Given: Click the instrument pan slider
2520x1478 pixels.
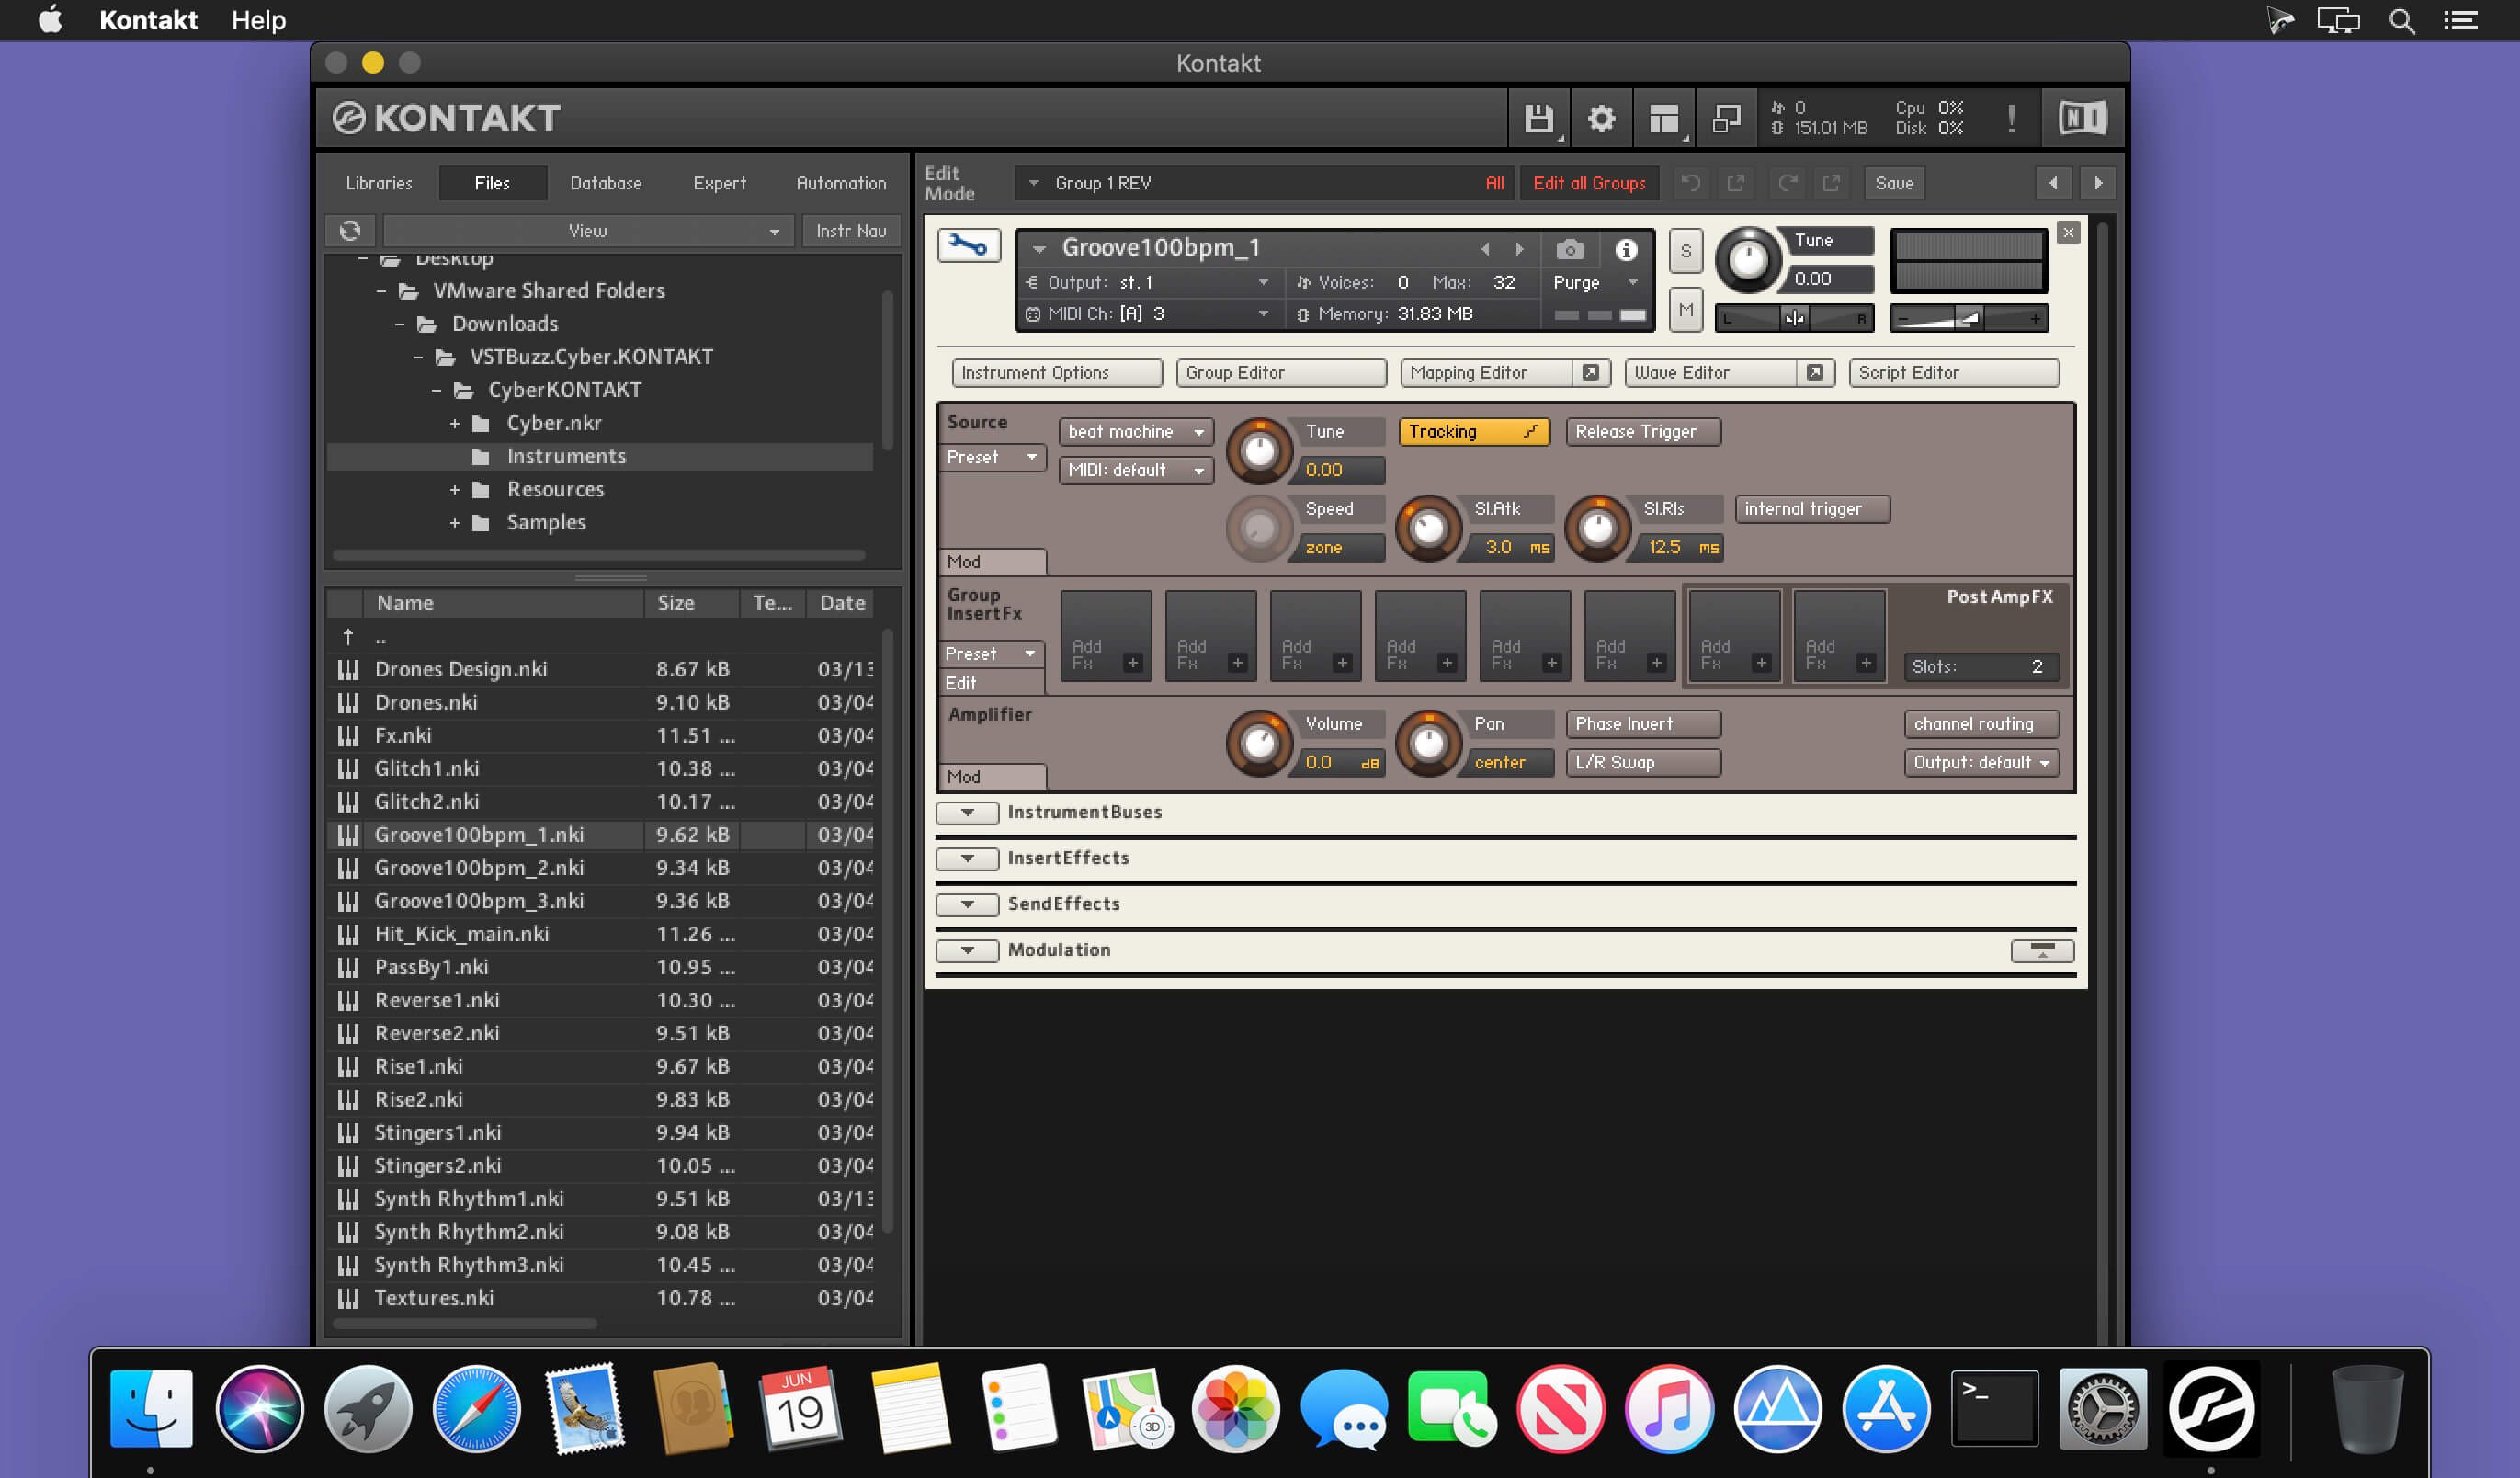Looking at the screenshot, I should pos(1794,319).
